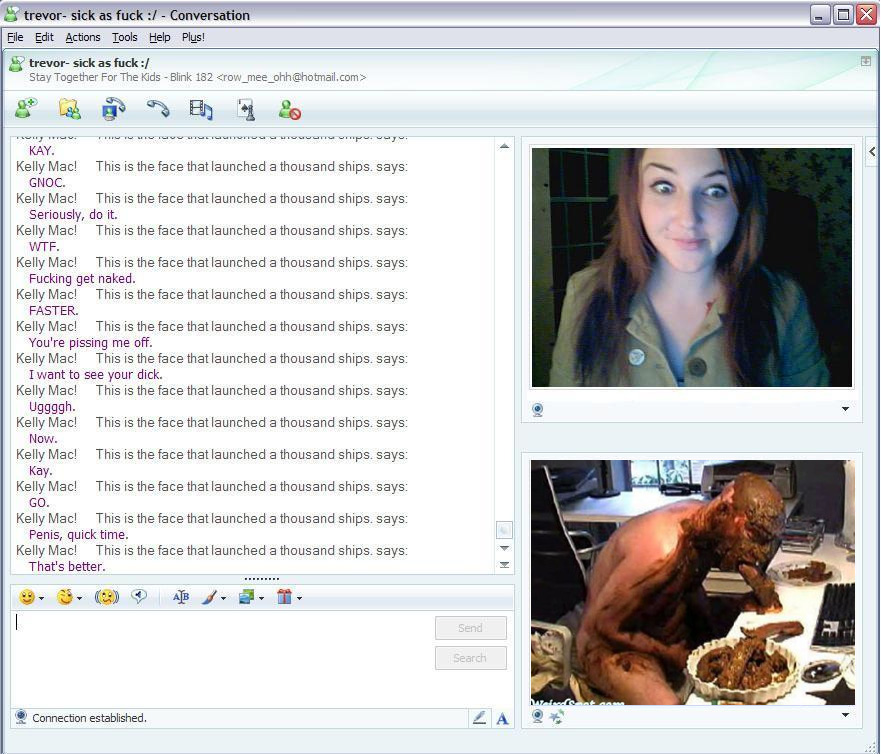Click the invite contact to conversation icon
The width and height of the screenshot is (881, 754).
coord(26,109)
